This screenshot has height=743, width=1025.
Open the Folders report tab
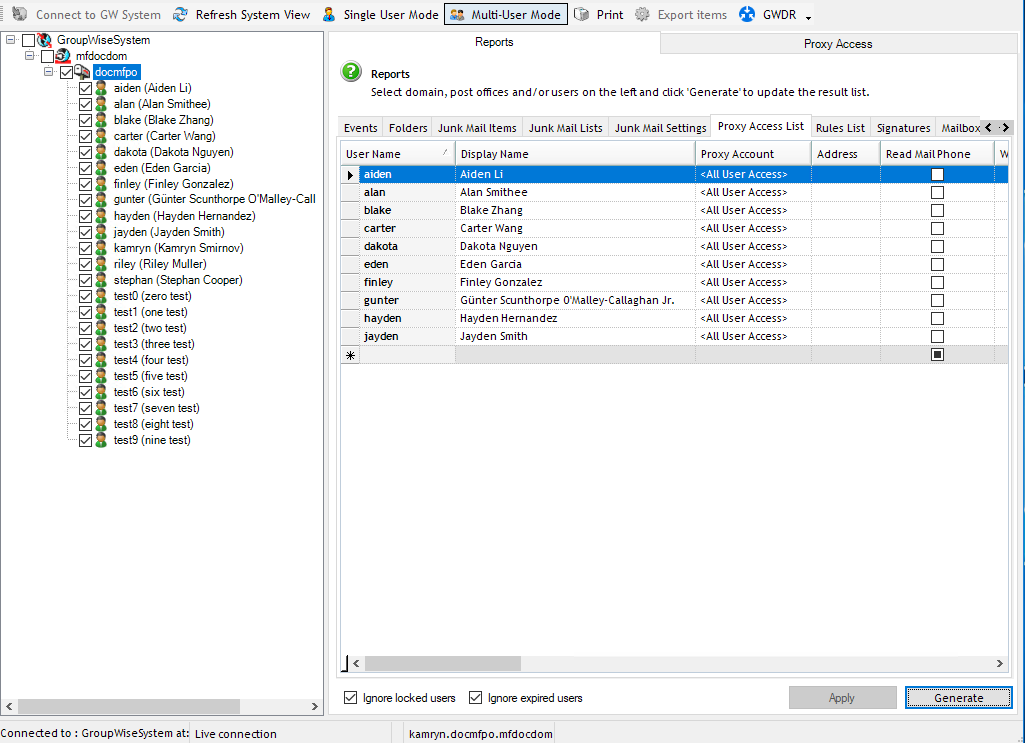[408, 127]
